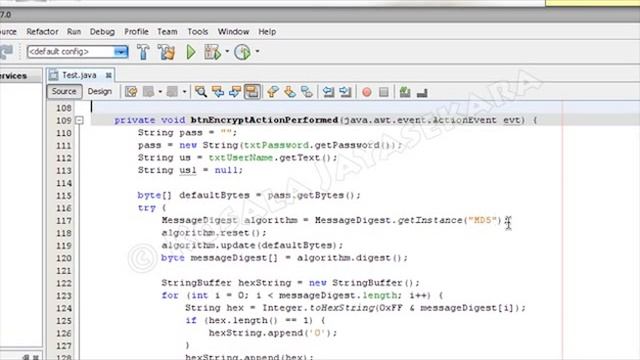Run the project with green play icon

(x=191, y=52)
